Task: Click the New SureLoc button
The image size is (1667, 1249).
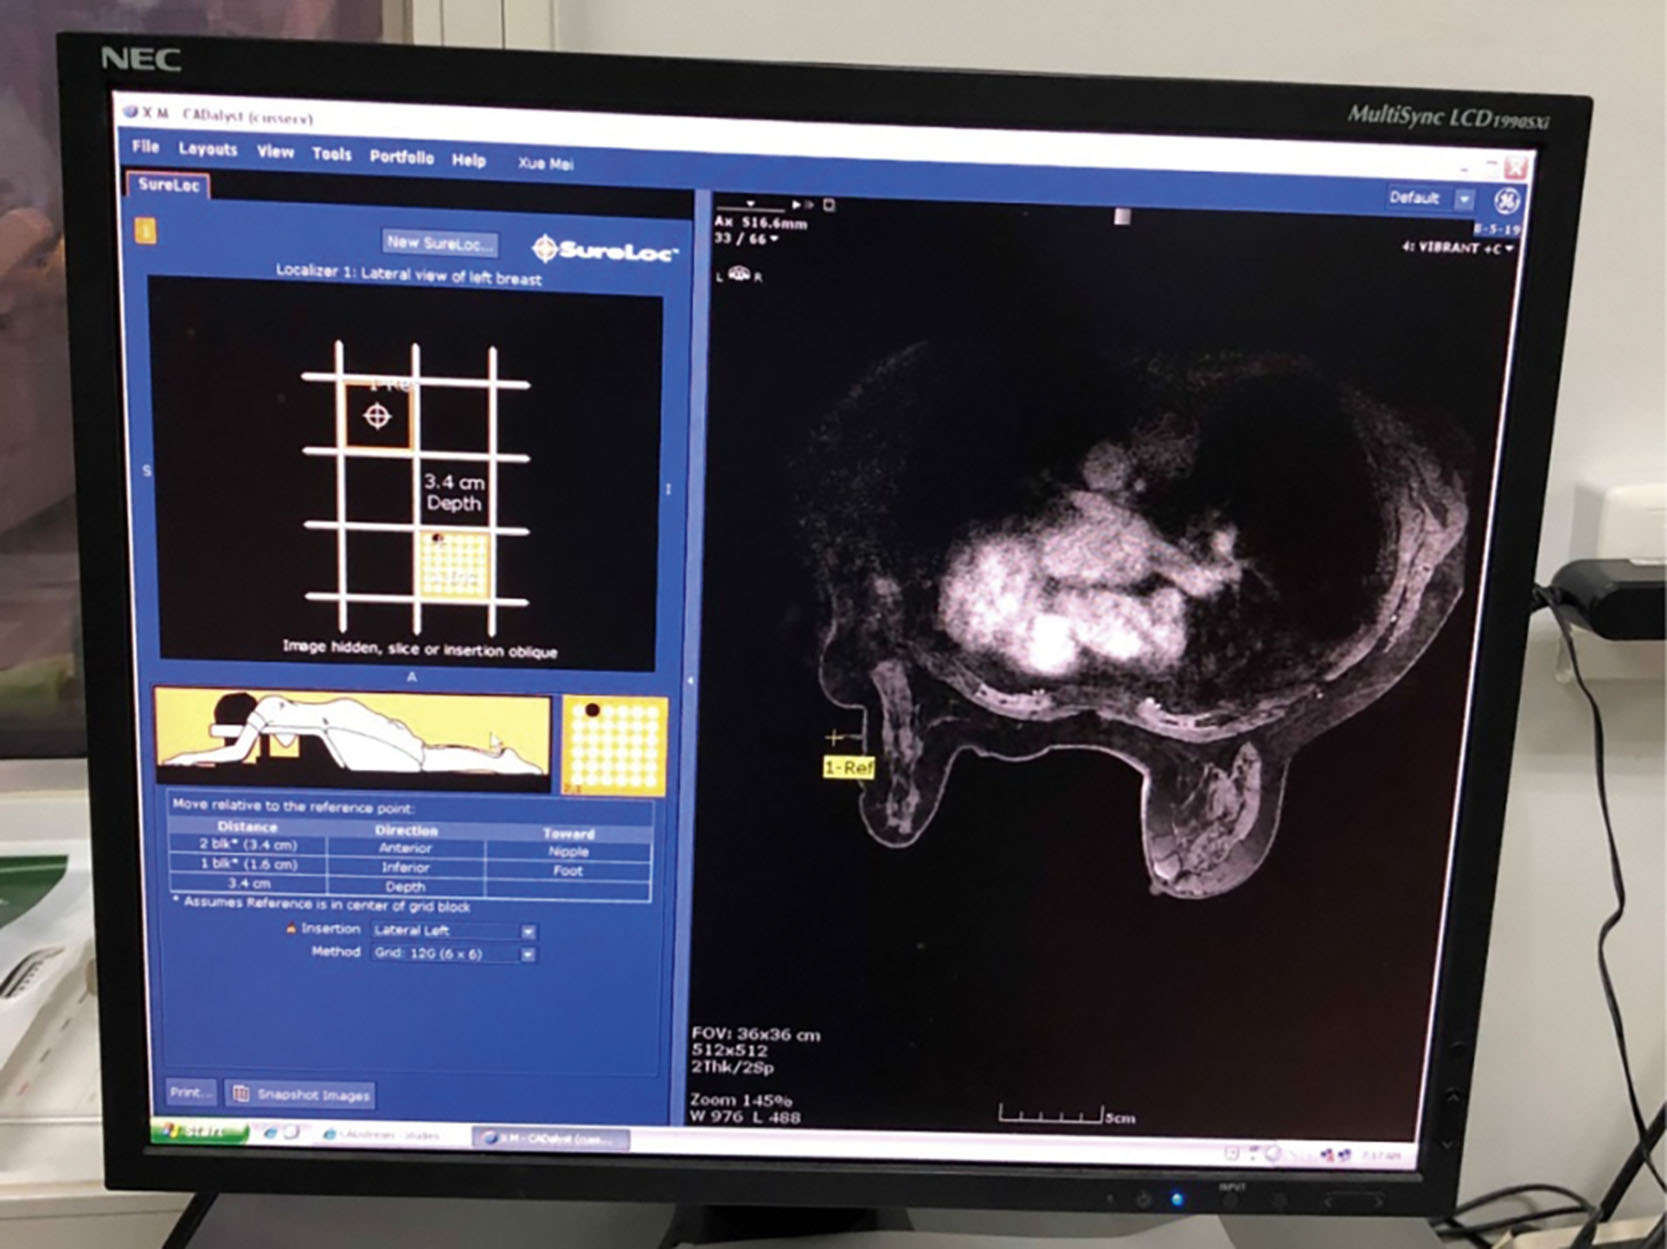Action: pos(440,242)
